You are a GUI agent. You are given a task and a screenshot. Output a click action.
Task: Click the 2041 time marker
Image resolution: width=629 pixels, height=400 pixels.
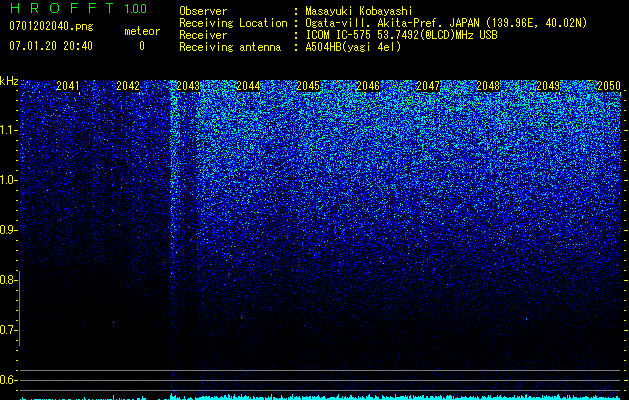pyautogui.click(x=68, y=86)
